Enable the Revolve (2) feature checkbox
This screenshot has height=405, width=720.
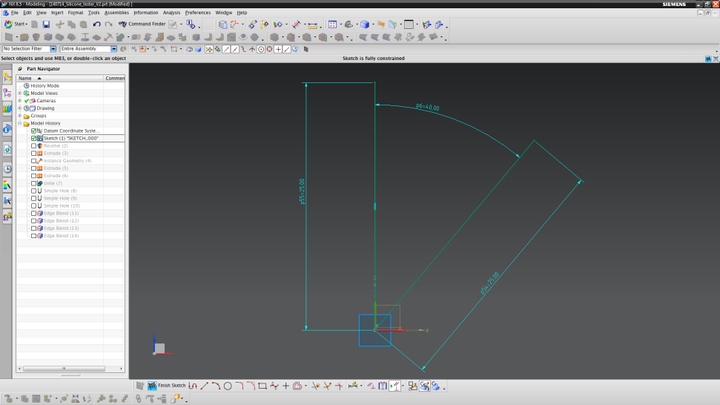coord(34,146)
